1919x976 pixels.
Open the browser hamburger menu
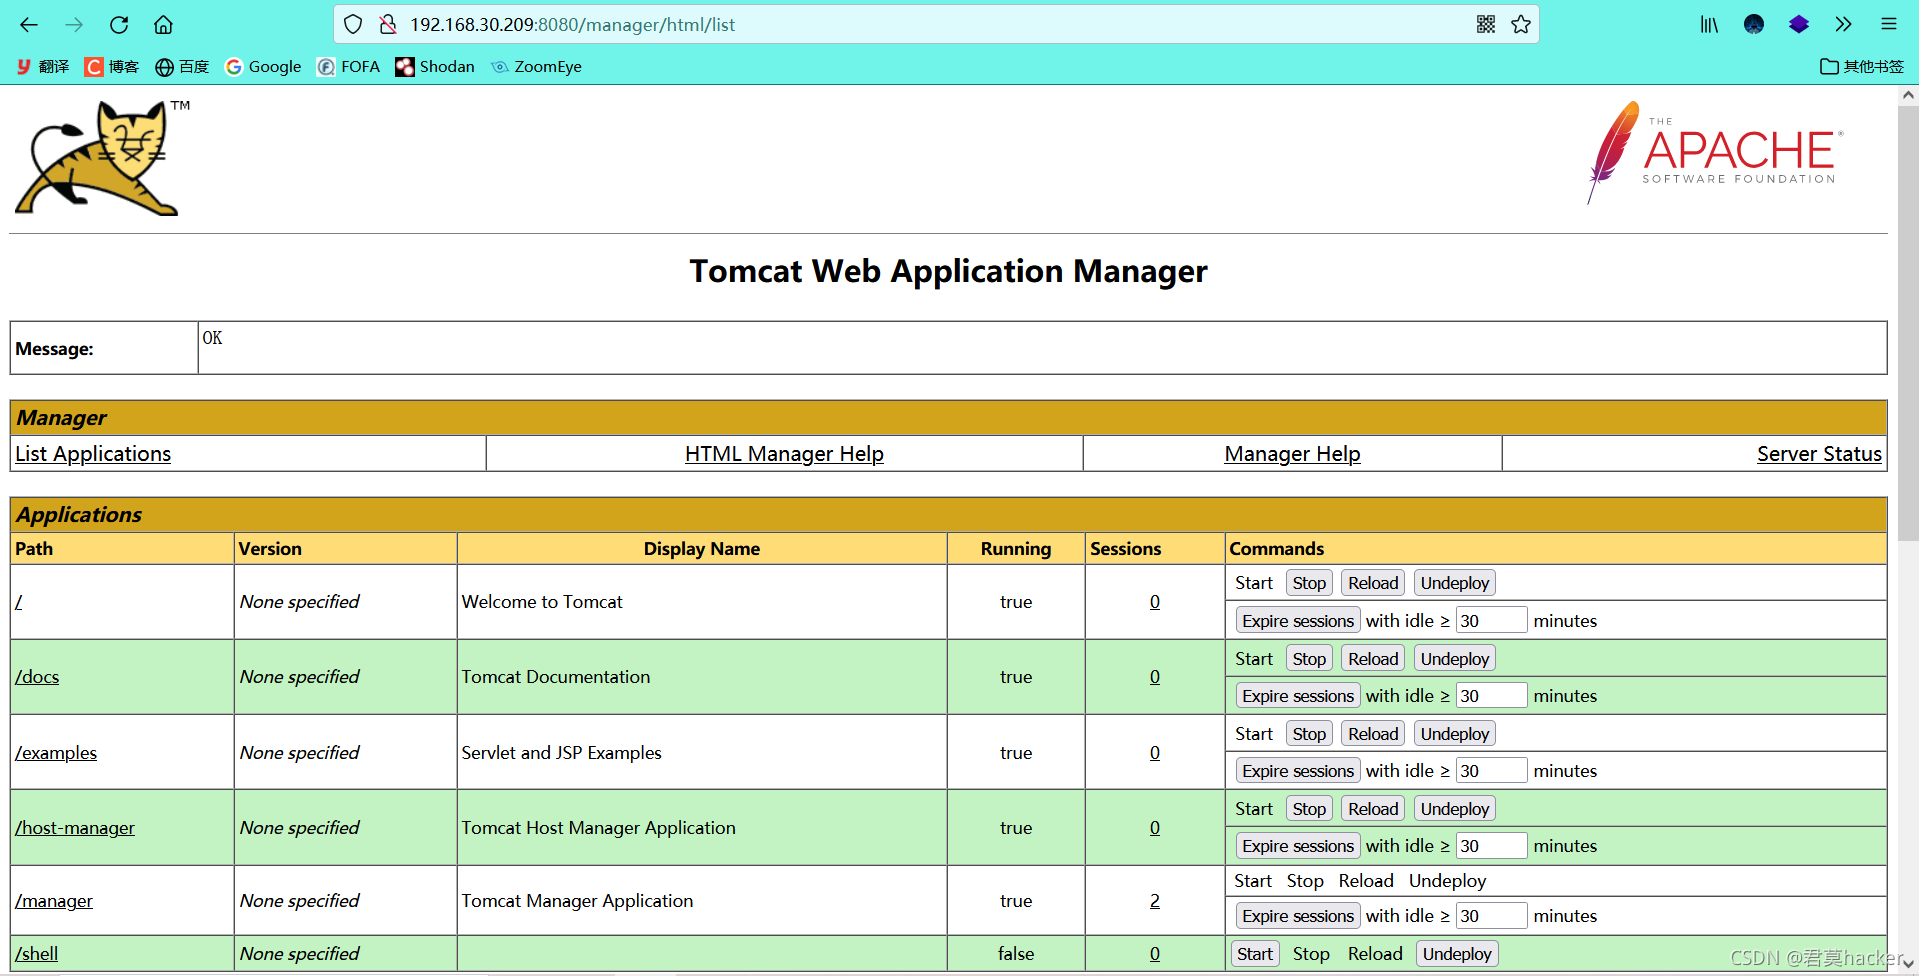(1888, 24)
